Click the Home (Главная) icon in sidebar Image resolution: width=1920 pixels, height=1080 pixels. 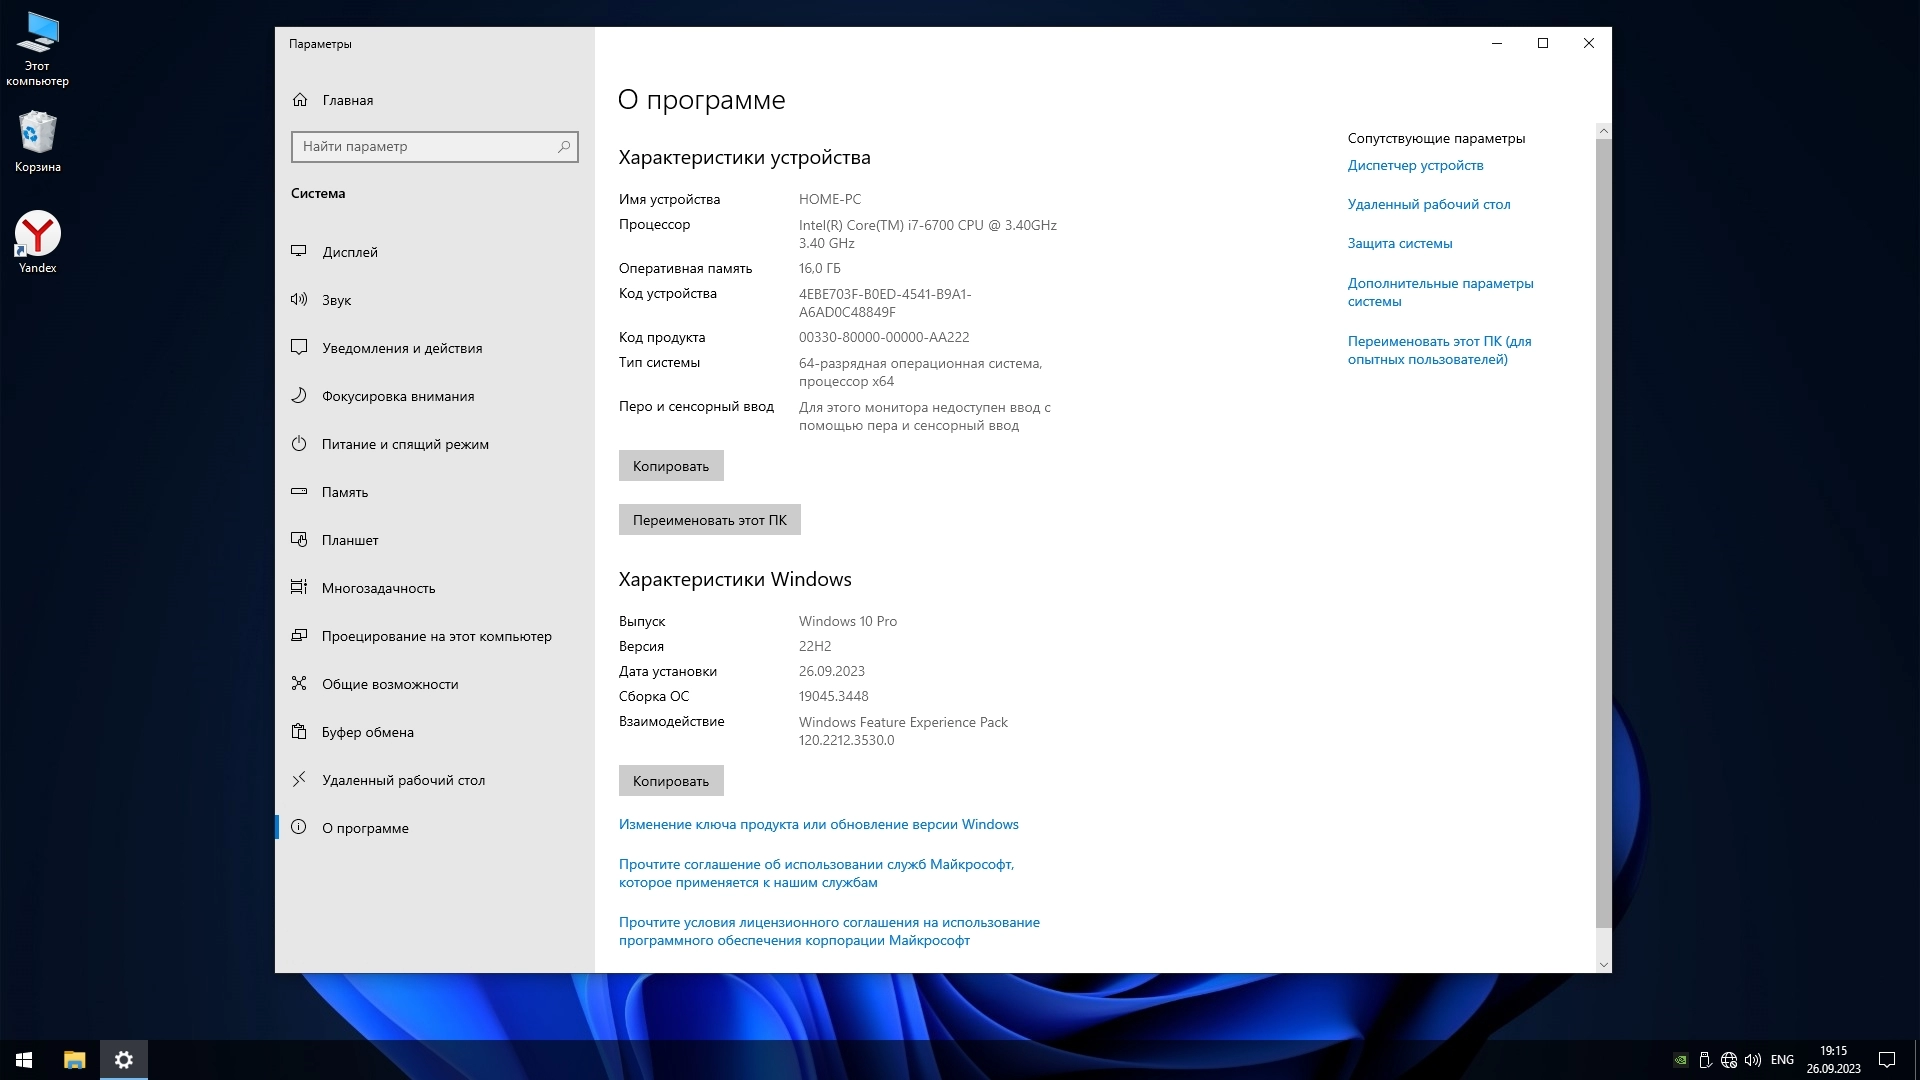[x=300, y=100]
